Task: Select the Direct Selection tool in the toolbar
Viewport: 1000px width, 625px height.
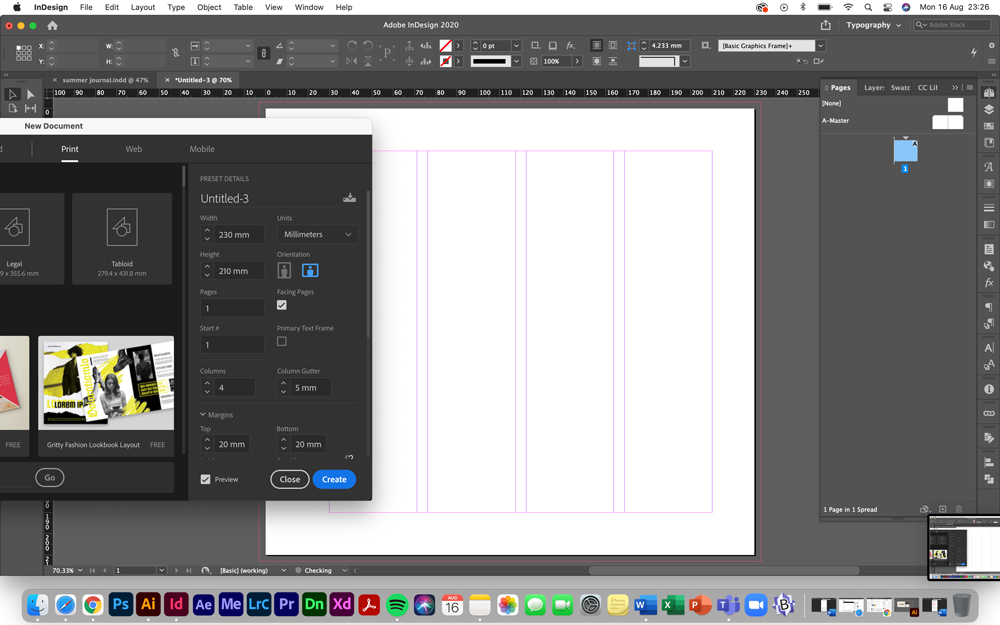Action: tap(28, 96)
